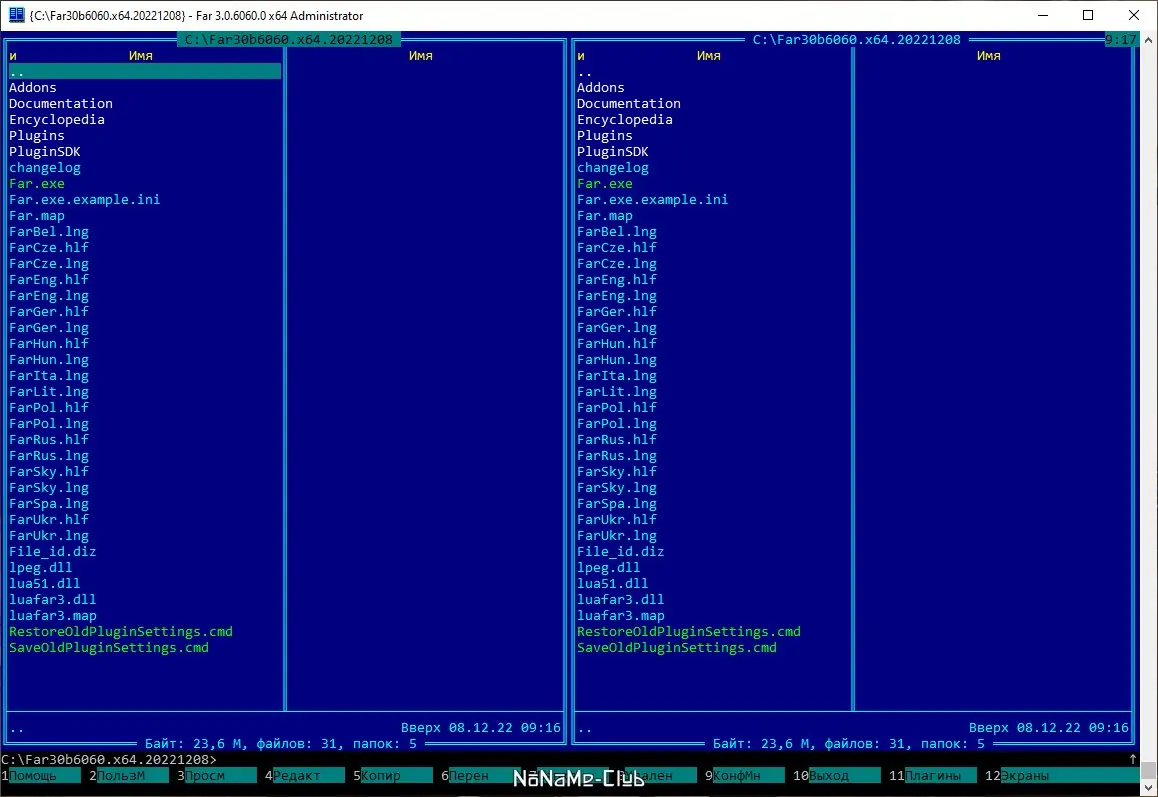Click F11 Плагины key bar button
Viewport: 1158px width, 797px height.
click(933, 776)
